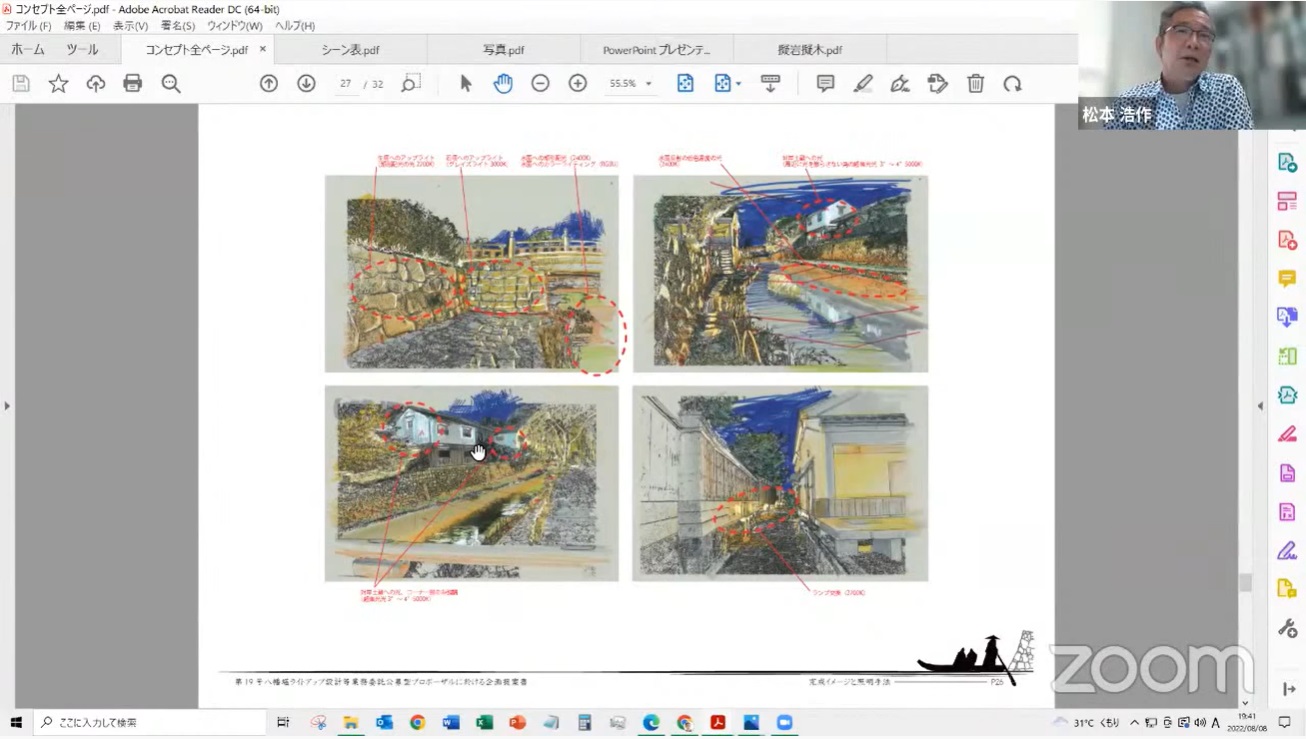This screenshot has height=739, width=1306.
Task: Click the top-right canal night sketch
Action: 780,273
